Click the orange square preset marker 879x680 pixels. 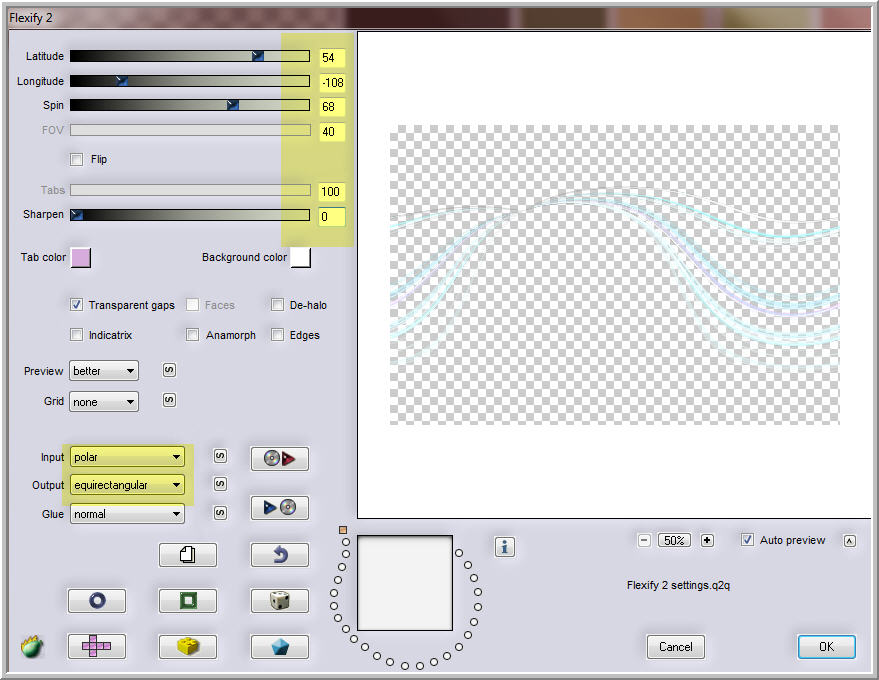343,530
